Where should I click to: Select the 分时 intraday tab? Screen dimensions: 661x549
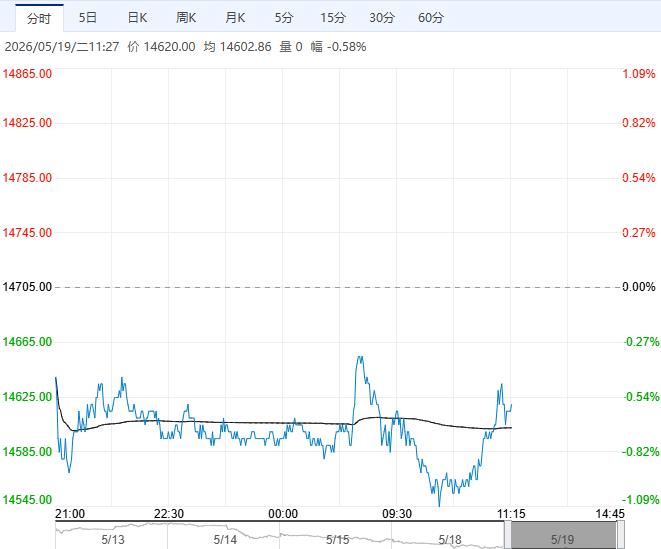[x=39, y=18]
